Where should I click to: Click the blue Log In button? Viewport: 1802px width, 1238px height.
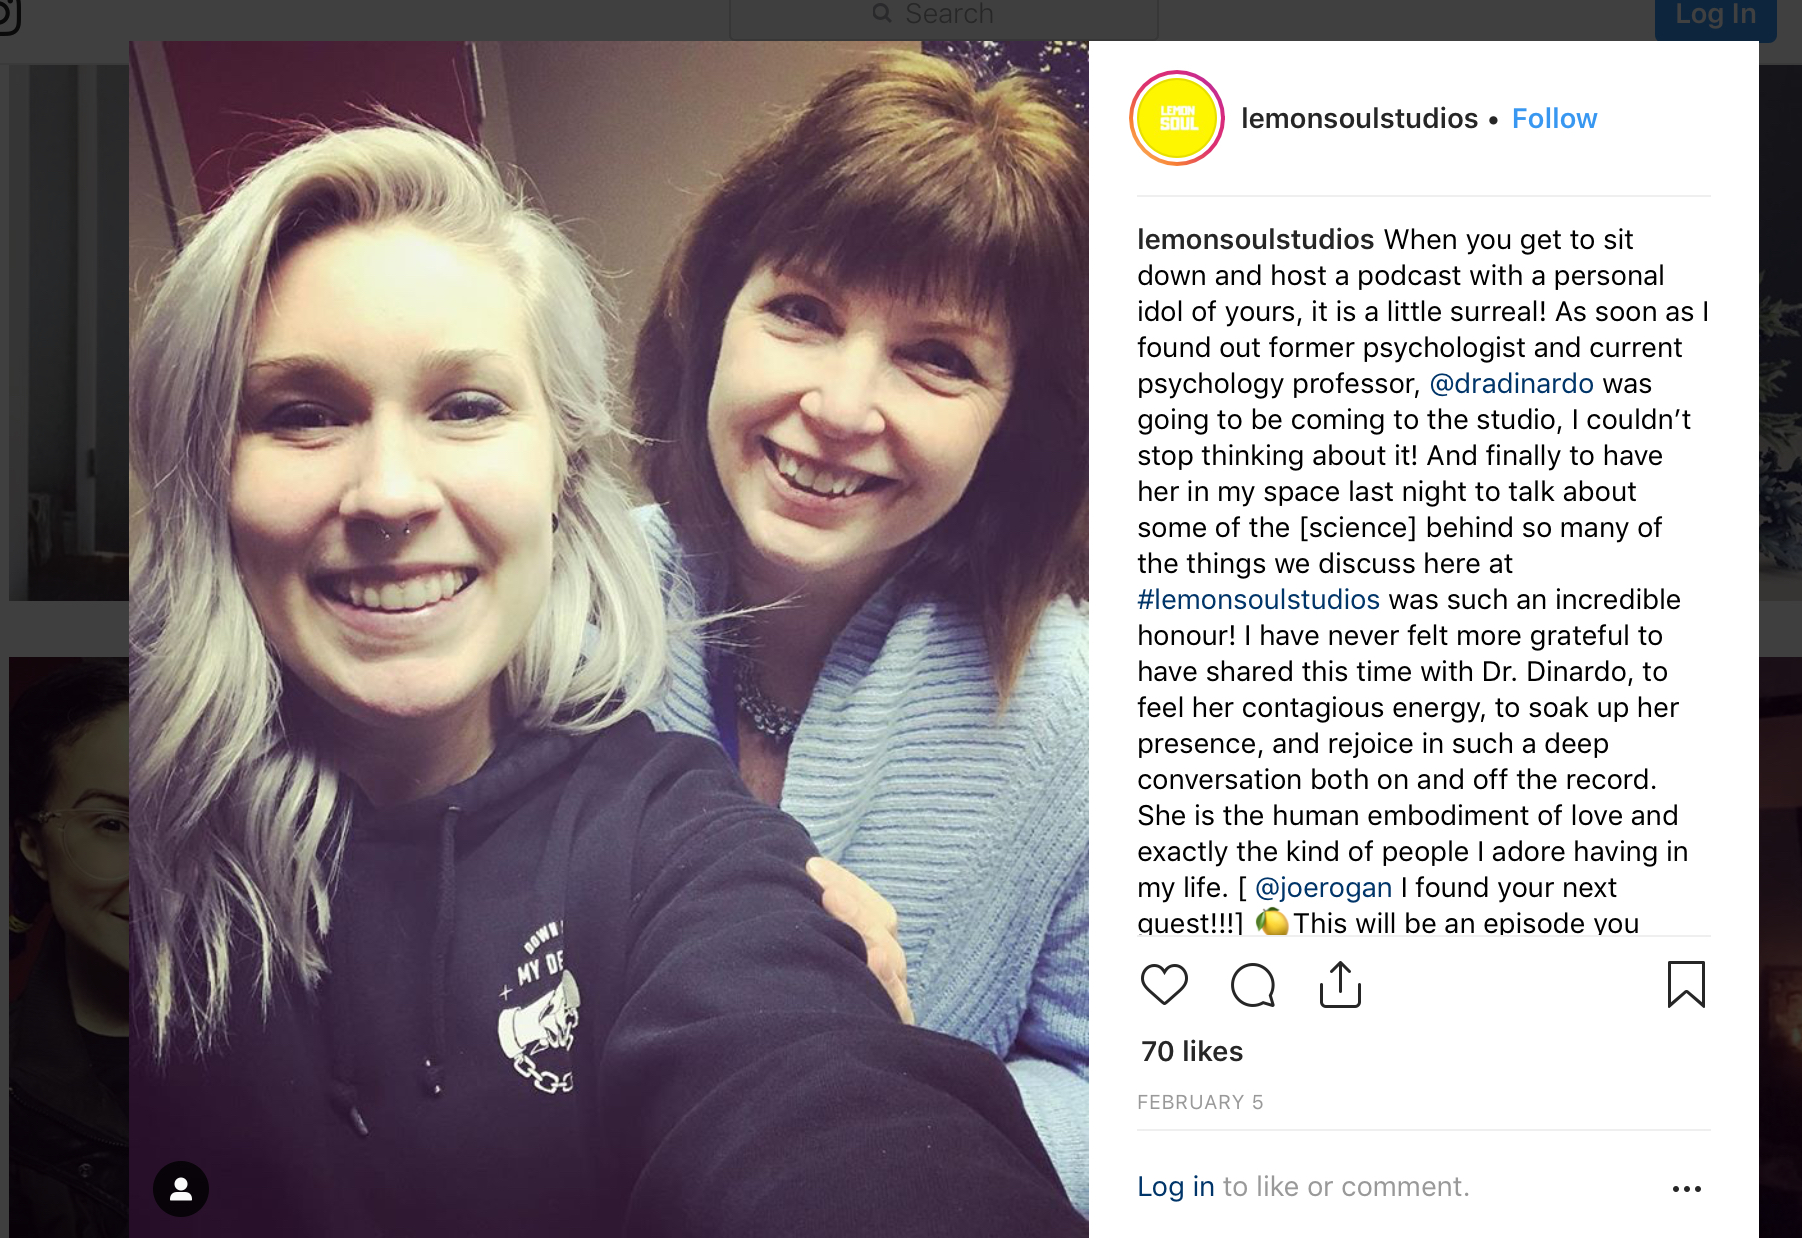pyautogui.click(x=1715, y=17)
